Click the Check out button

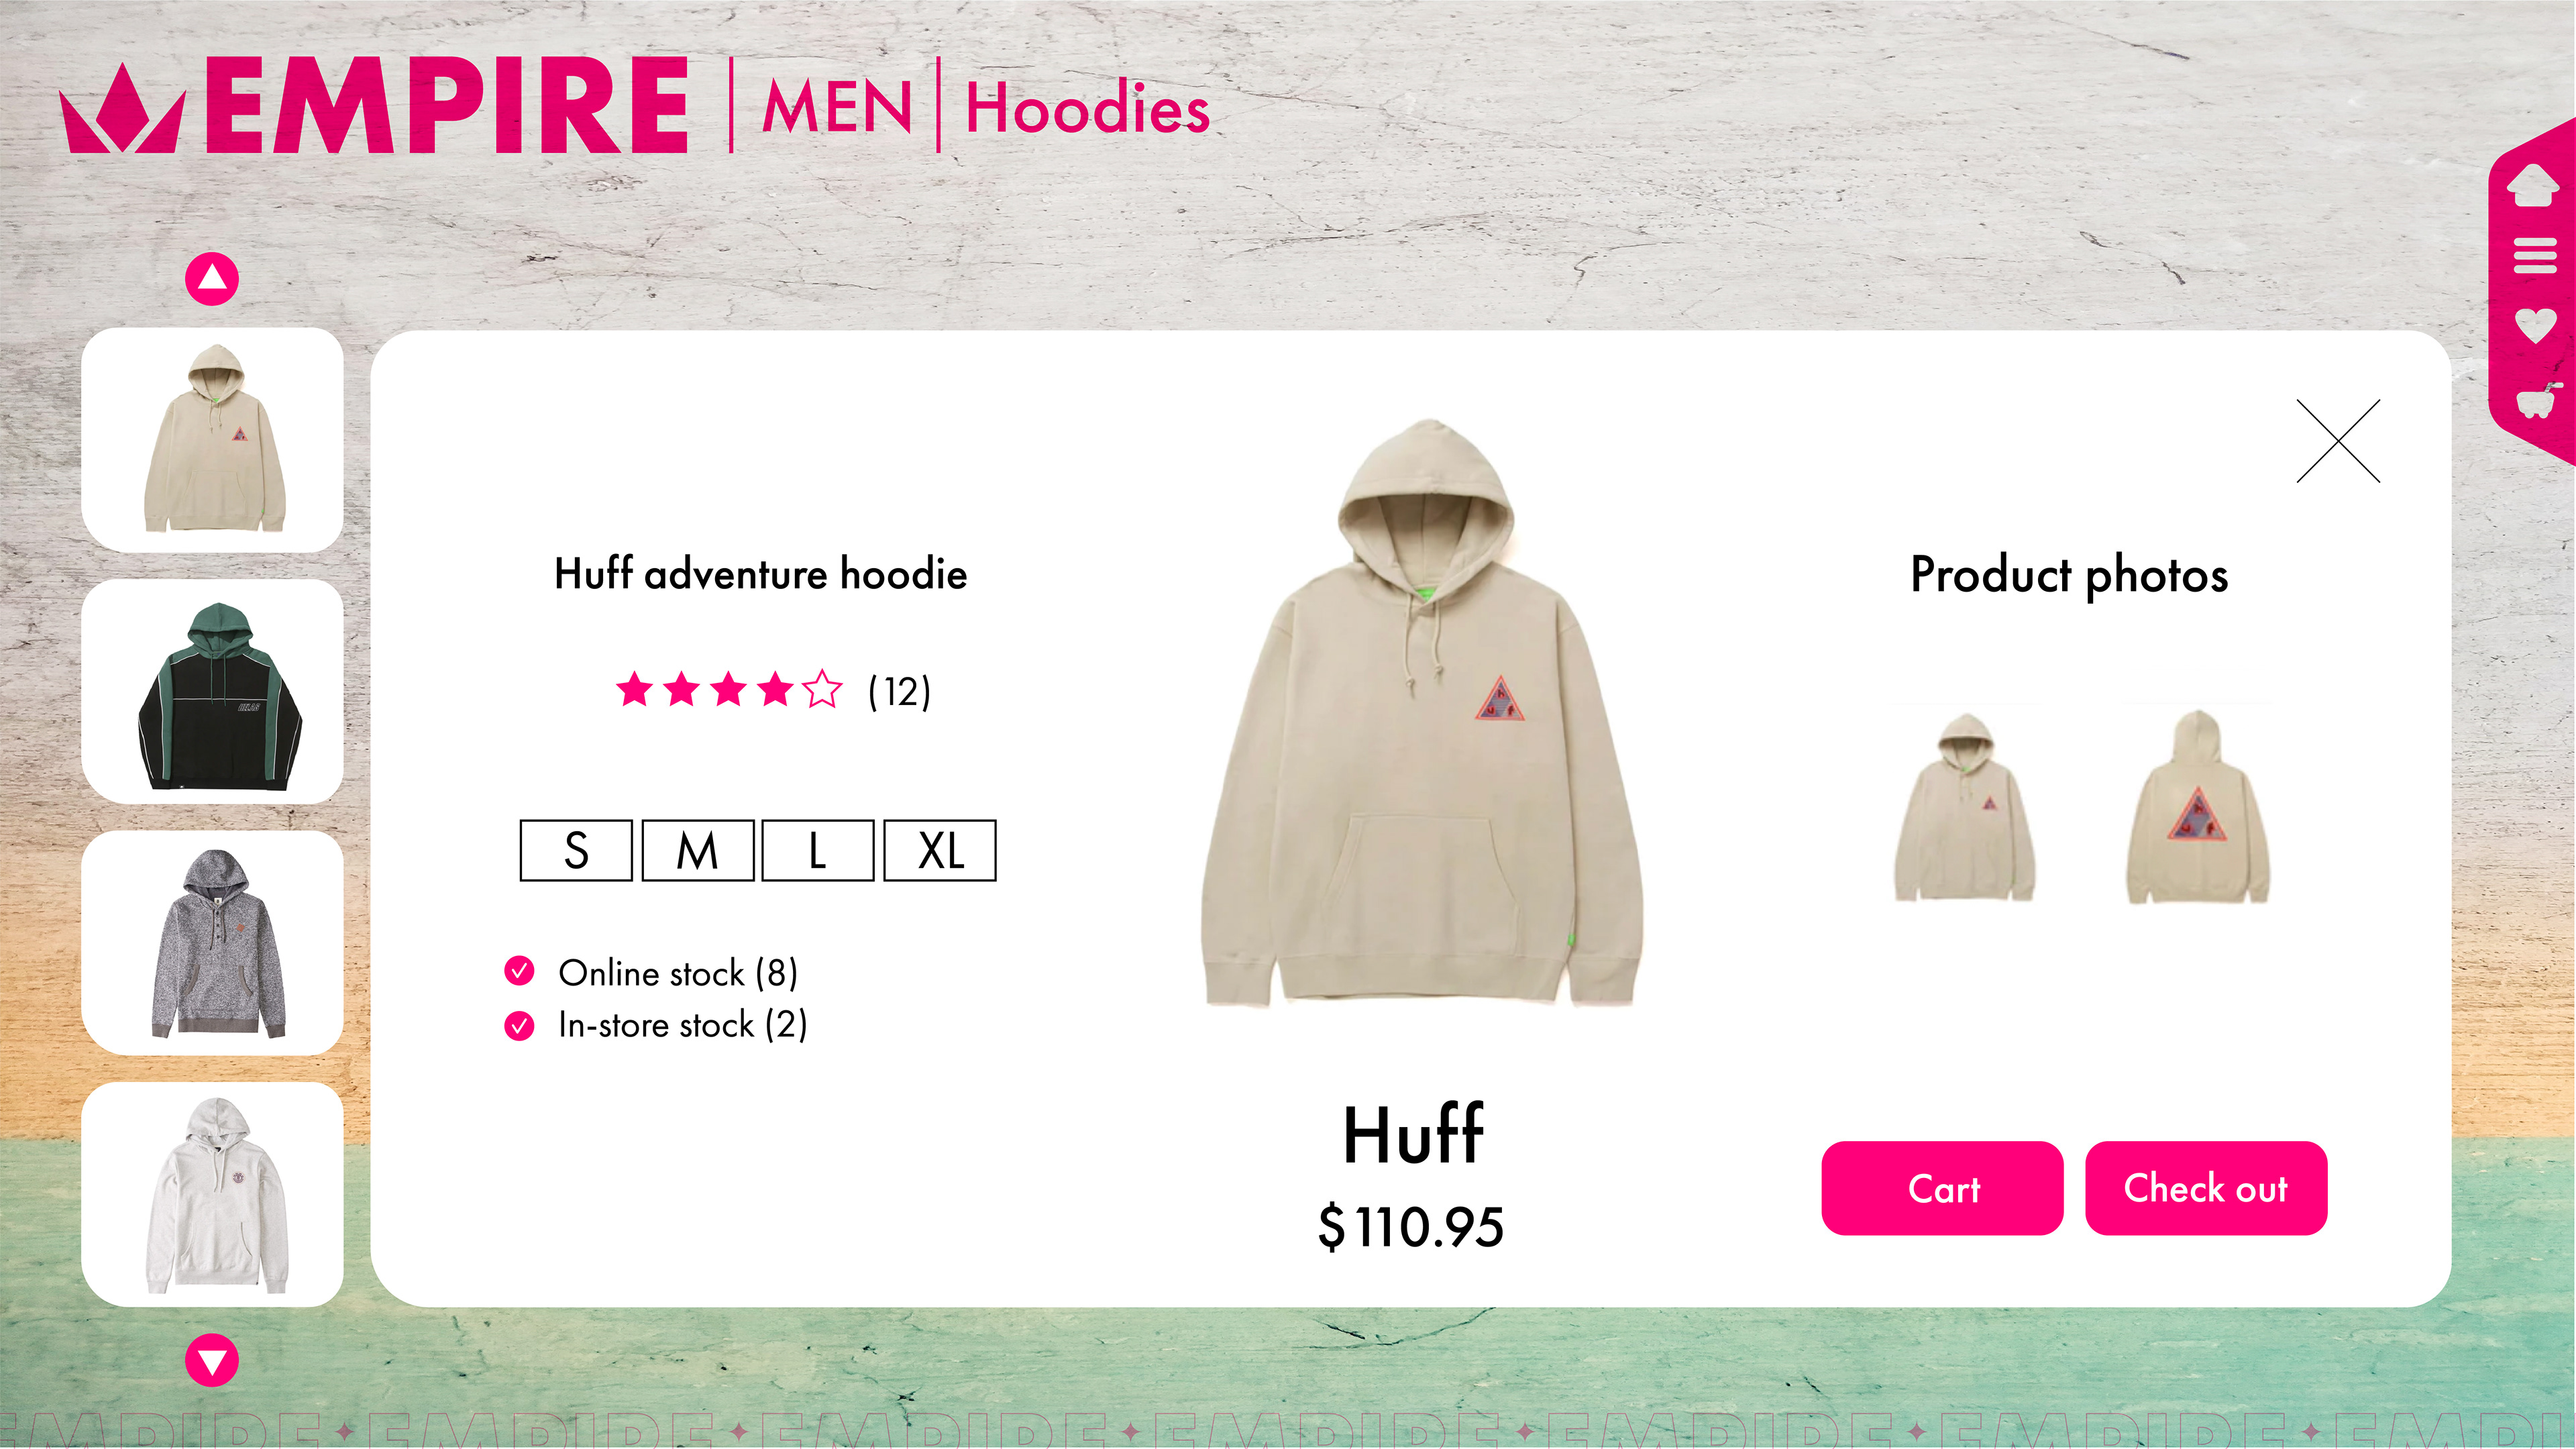point(2206,1188)
